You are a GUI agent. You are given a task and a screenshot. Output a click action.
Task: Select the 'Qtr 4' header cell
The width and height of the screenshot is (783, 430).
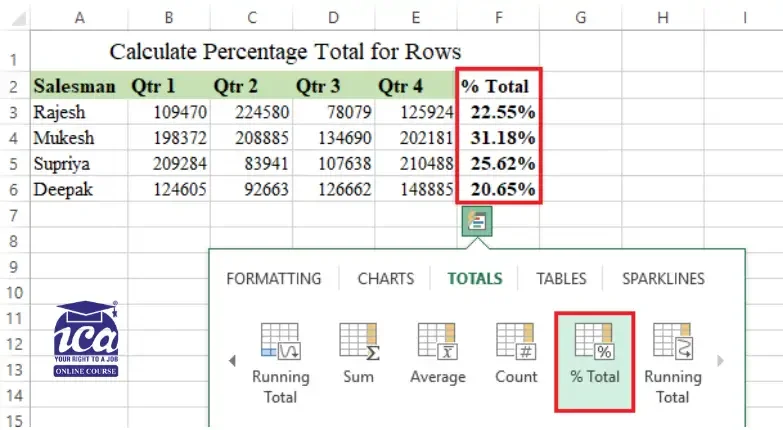(x=415, y=86)
